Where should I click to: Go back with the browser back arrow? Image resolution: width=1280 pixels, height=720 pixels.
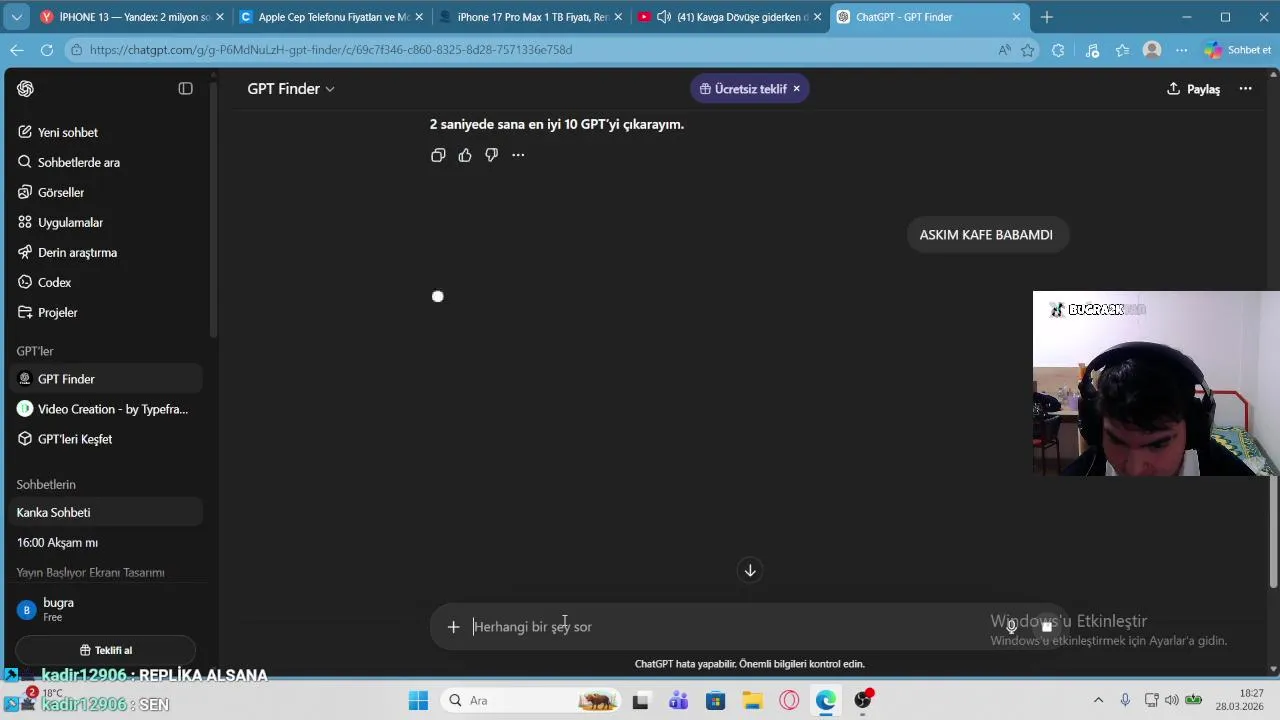[17, 50]
